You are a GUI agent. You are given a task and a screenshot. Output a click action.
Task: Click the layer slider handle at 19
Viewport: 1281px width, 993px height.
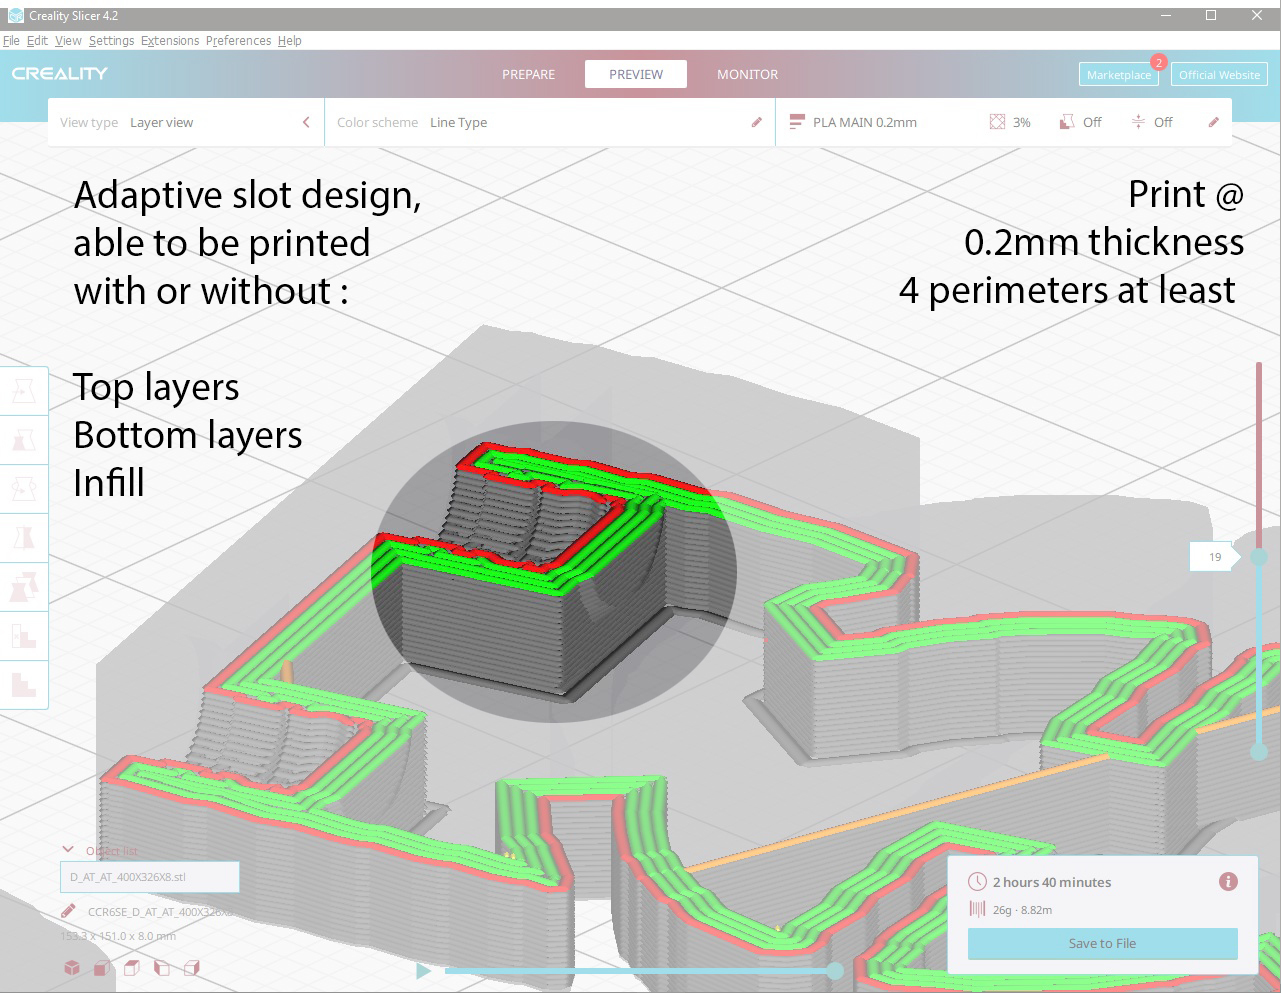coord(1259,556)
